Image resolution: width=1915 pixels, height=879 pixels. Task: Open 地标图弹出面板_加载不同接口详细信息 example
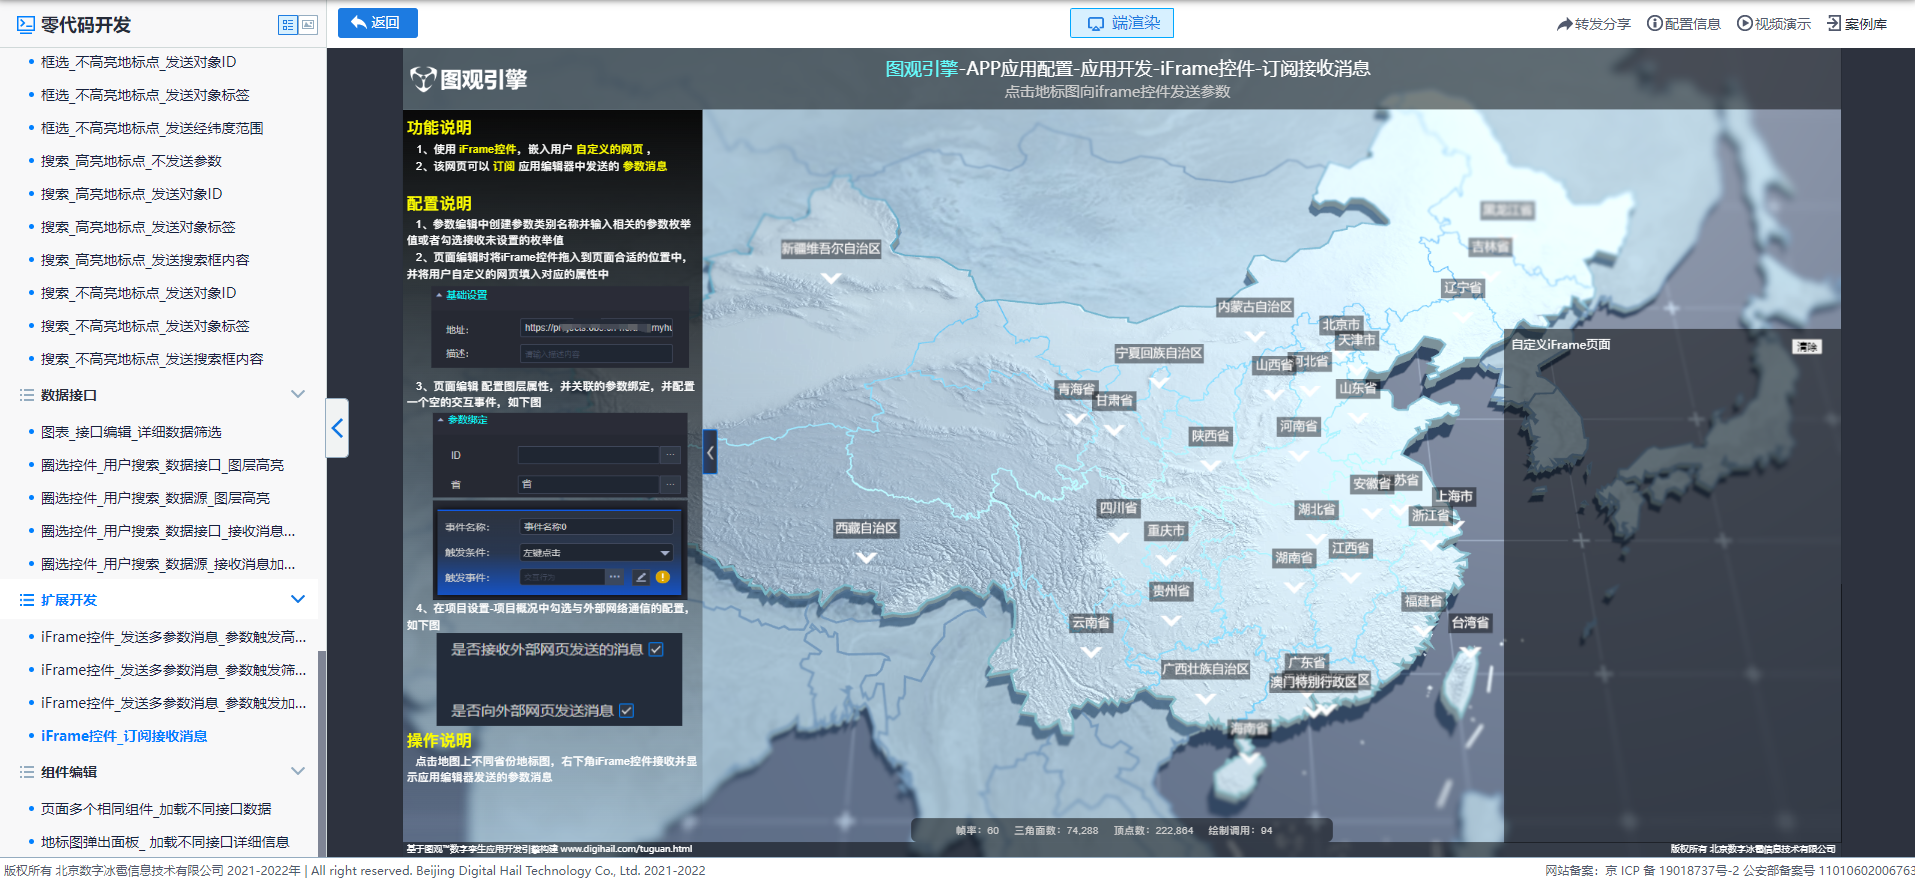165,842
